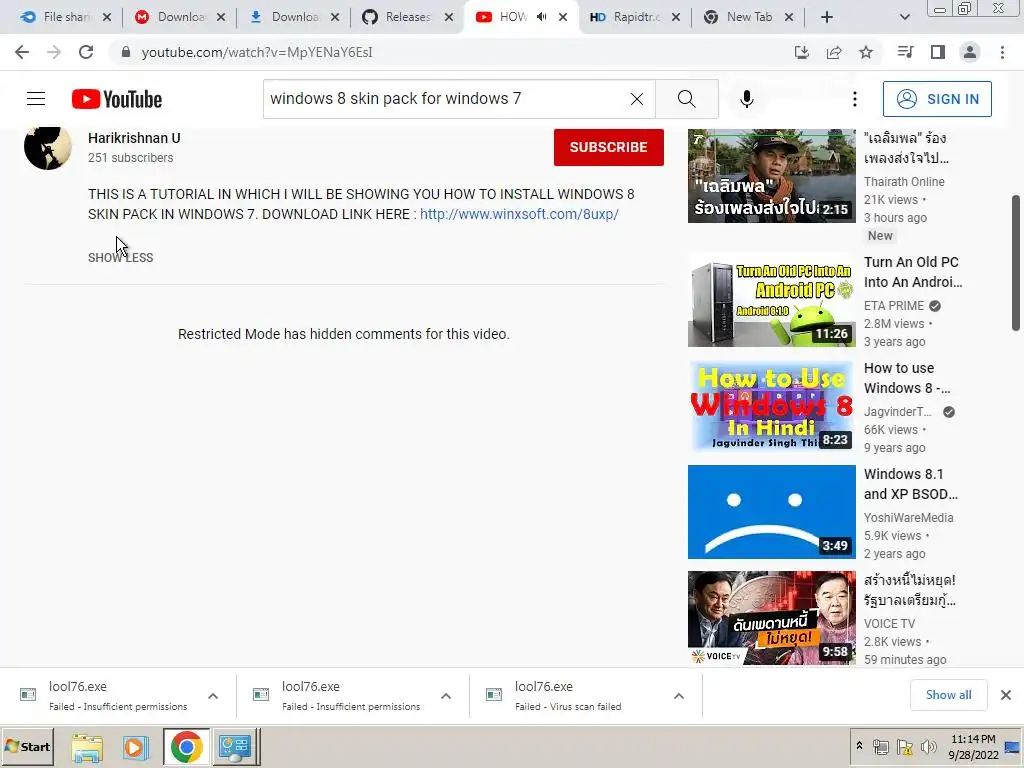The height and width of the screenshot is (768, 1024).
Task: Reload the YouTube page
Action: [x=86, y=52]
